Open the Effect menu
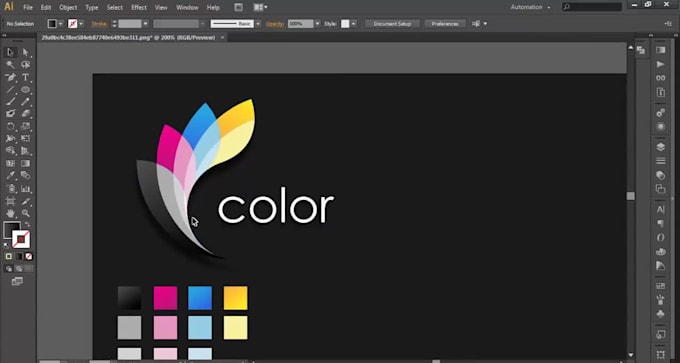 click(x=139, y=7)
